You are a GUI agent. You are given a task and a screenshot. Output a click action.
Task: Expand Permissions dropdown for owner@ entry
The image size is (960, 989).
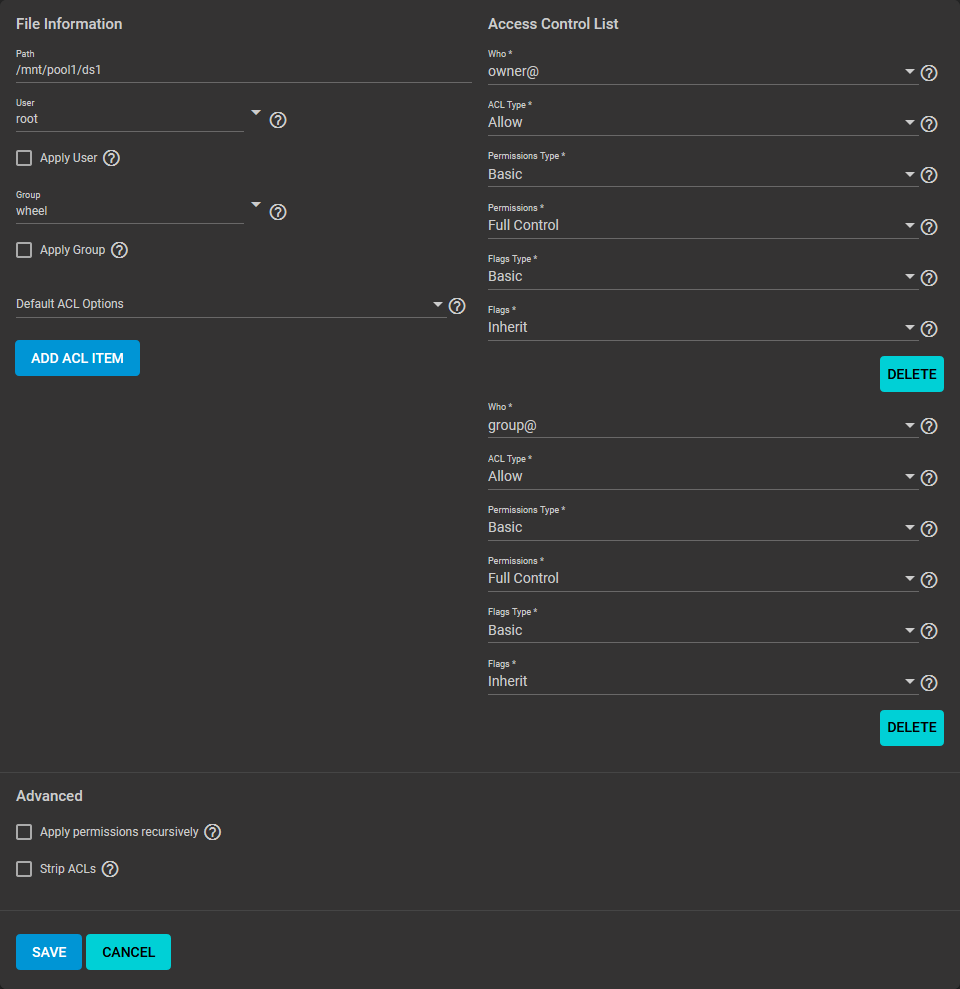coord(702,226)
